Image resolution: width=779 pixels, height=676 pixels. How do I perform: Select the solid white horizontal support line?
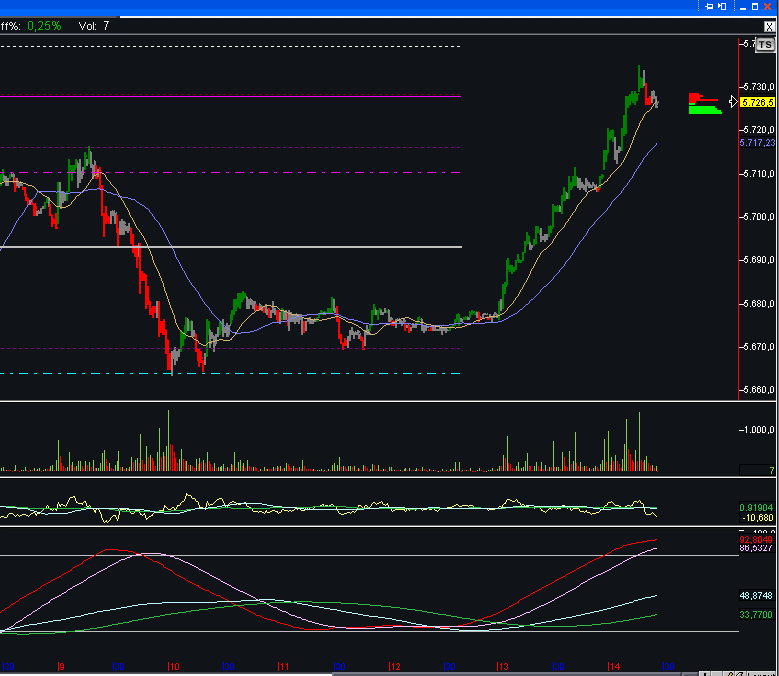231,247
